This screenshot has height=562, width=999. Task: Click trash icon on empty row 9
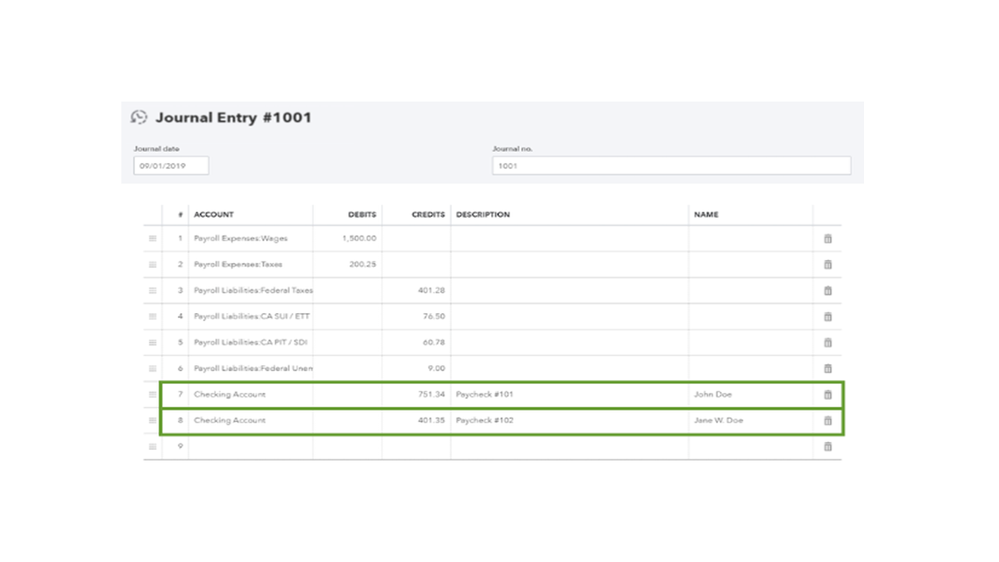[x=827, y=447]
